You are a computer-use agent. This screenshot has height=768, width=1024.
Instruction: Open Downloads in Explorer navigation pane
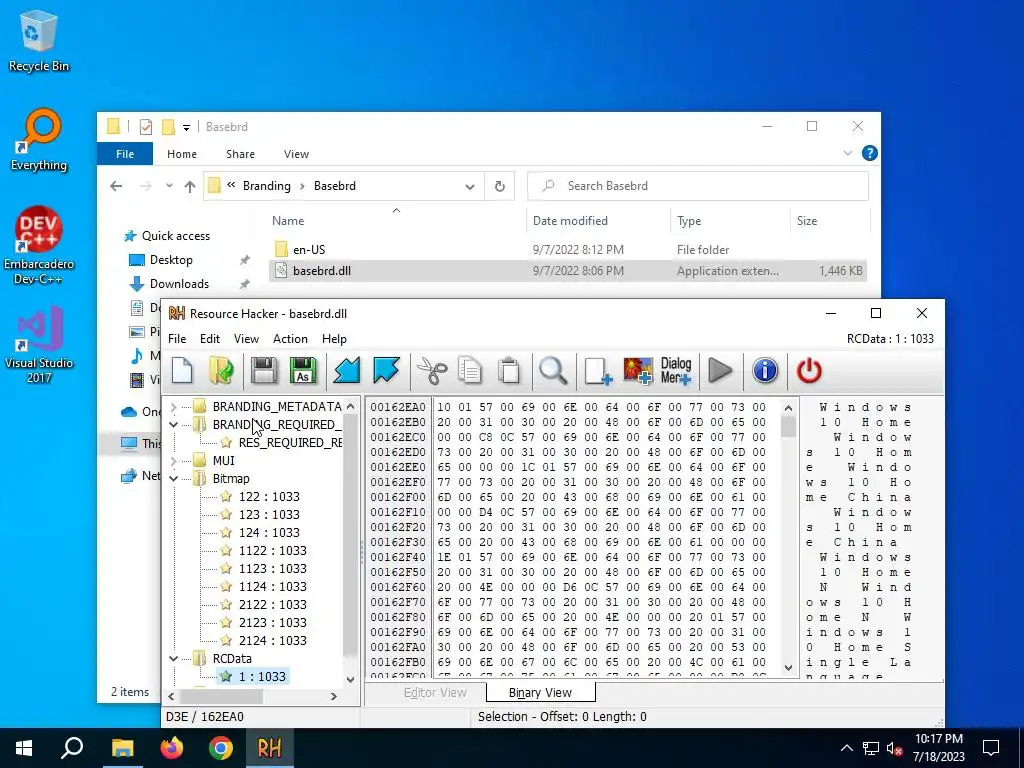click(x=179, y=283)
